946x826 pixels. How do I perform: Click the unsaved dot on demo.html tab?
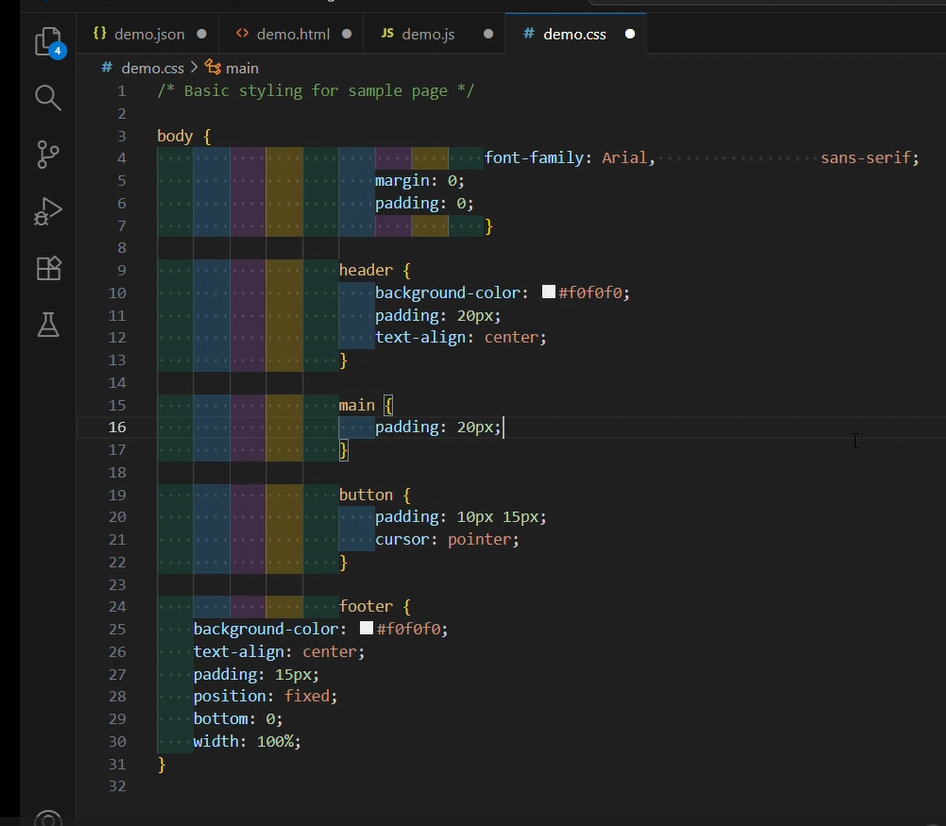(347, 34)
